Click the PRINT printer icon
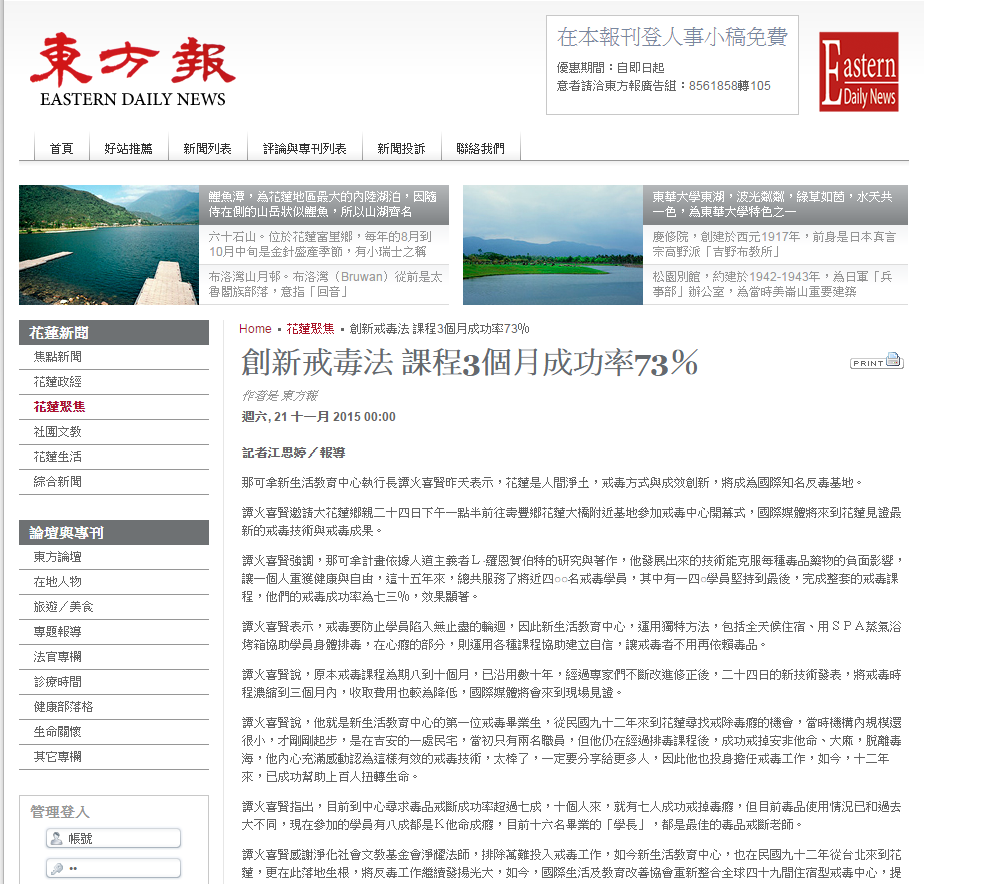 point(876,361)
